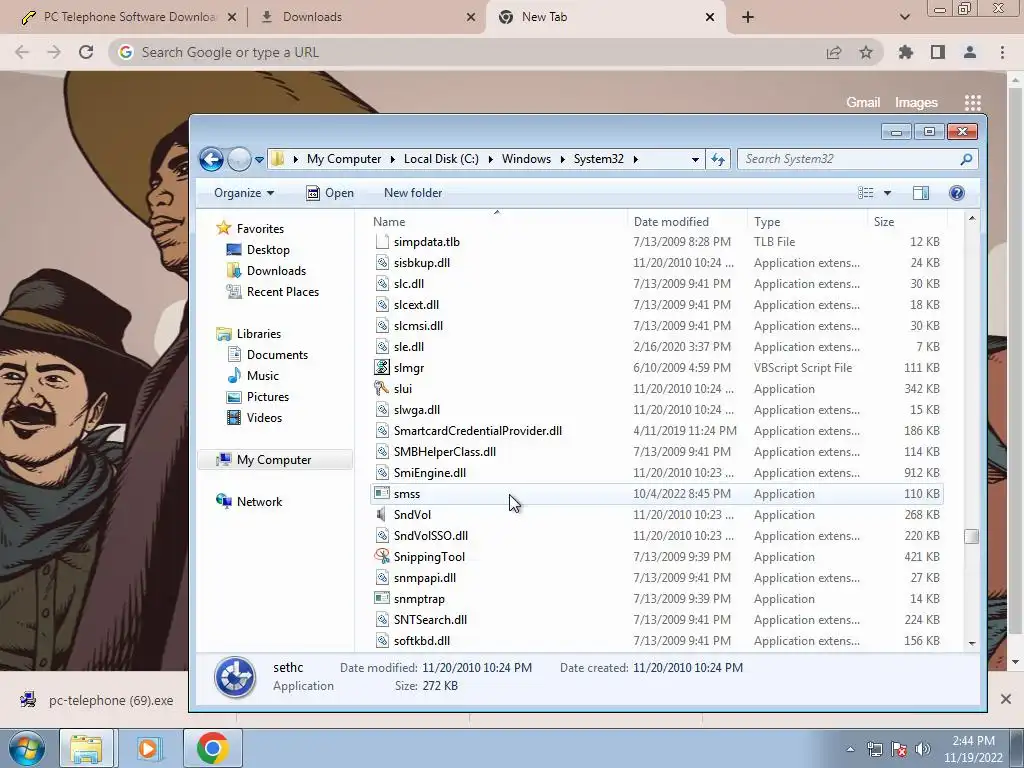This screenshot has width=1024, height=768.
Task: Open Downloads in the navigation pane
Action: point(266,270)
